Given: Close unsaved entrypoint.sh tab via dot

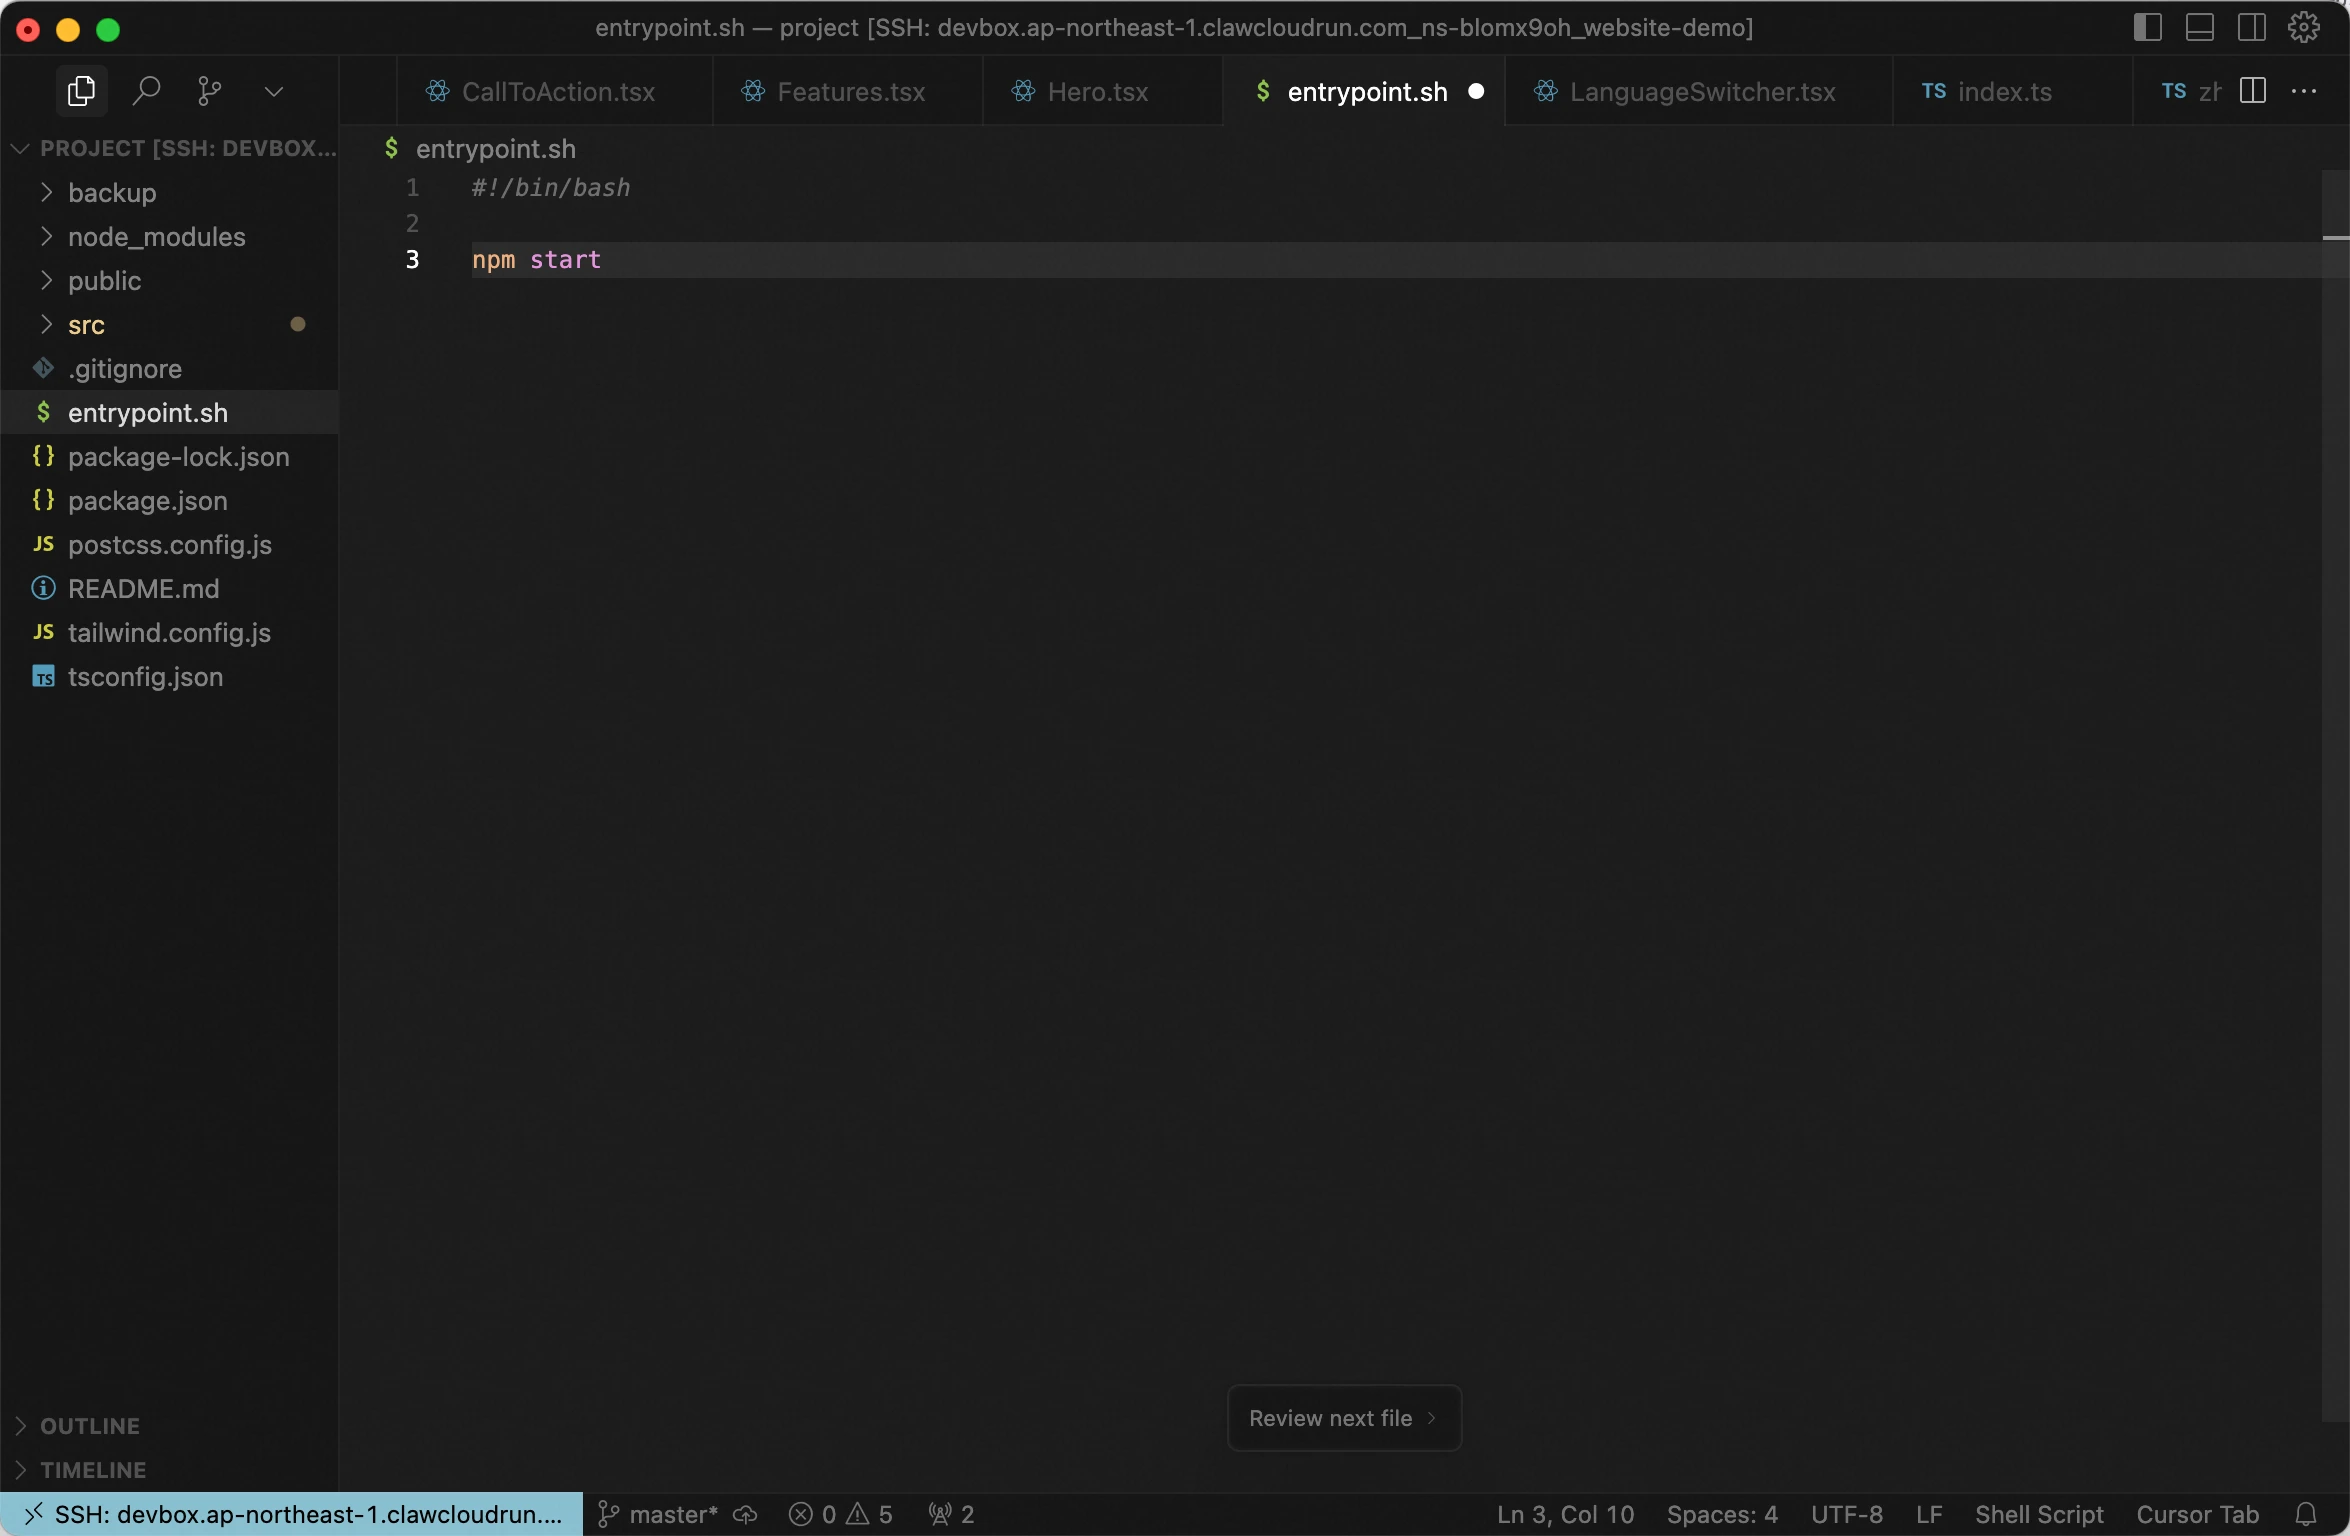Looking at the screenshot, I should (x=1476, y=91).
